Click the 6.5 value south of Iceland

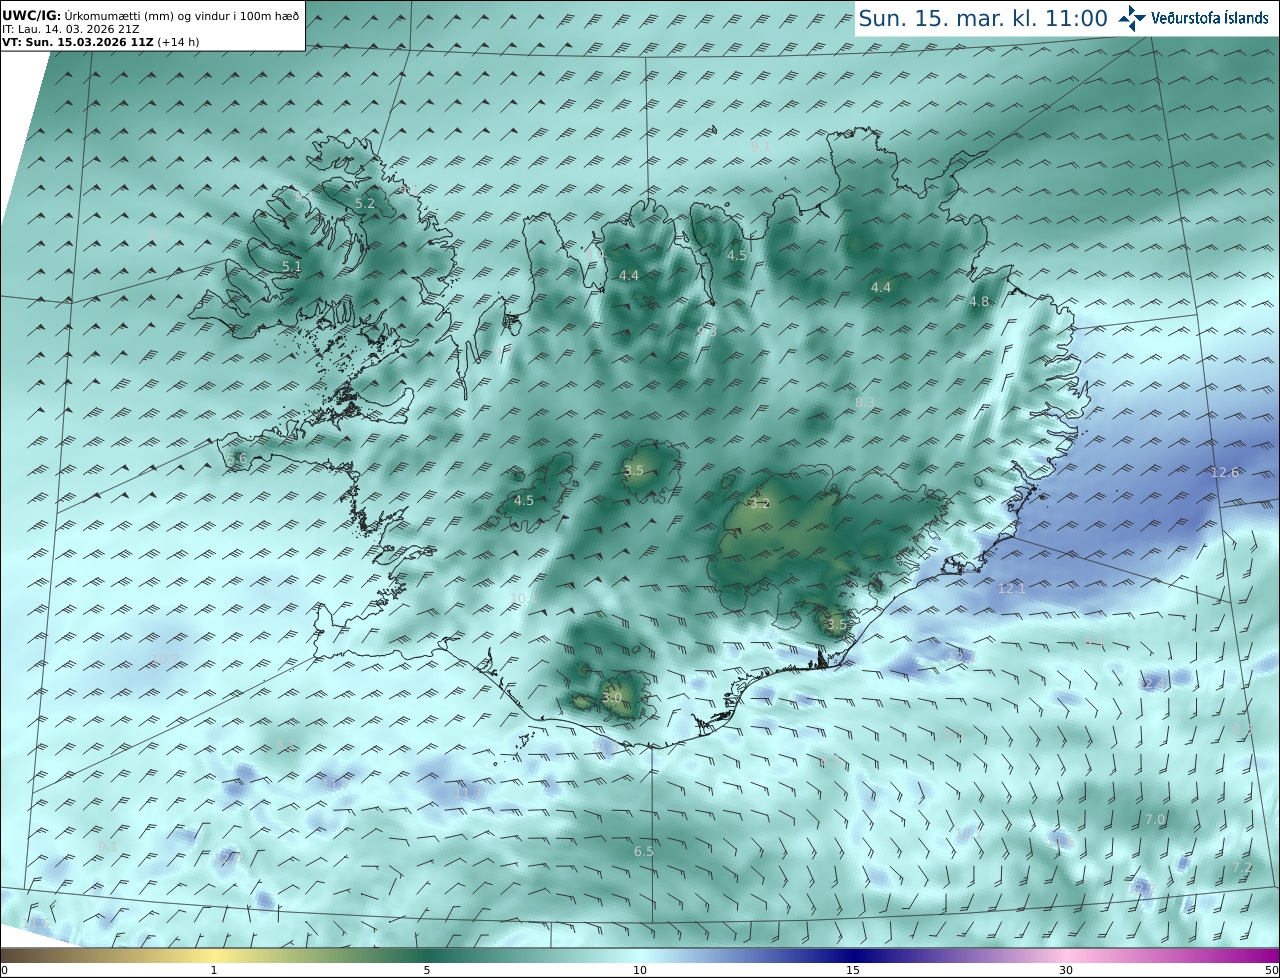click(x=644, y=852)
